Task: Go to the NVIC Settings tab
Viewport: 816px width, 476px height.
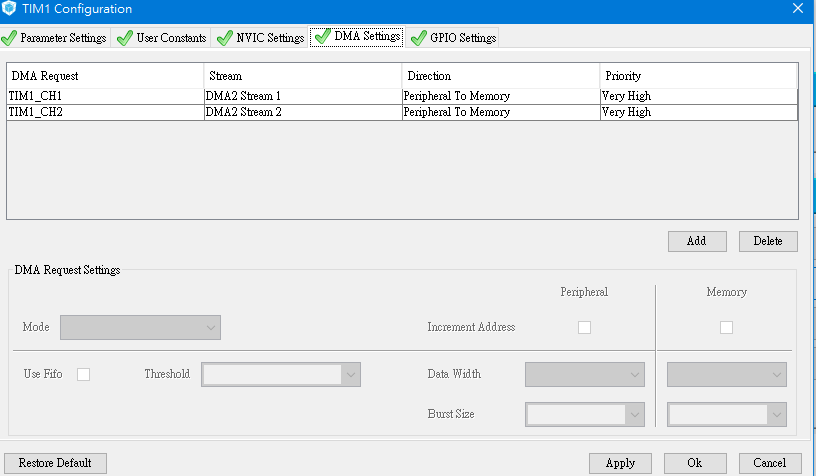Action: (x=261, y=38)
